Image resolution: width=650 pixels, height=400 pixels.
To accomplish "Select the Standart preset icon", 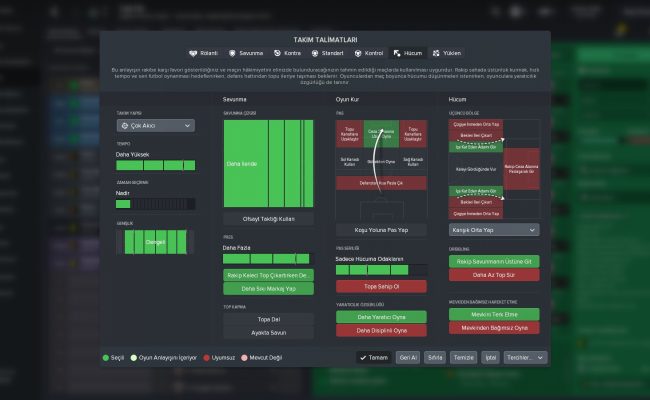I will pos(315,53).
